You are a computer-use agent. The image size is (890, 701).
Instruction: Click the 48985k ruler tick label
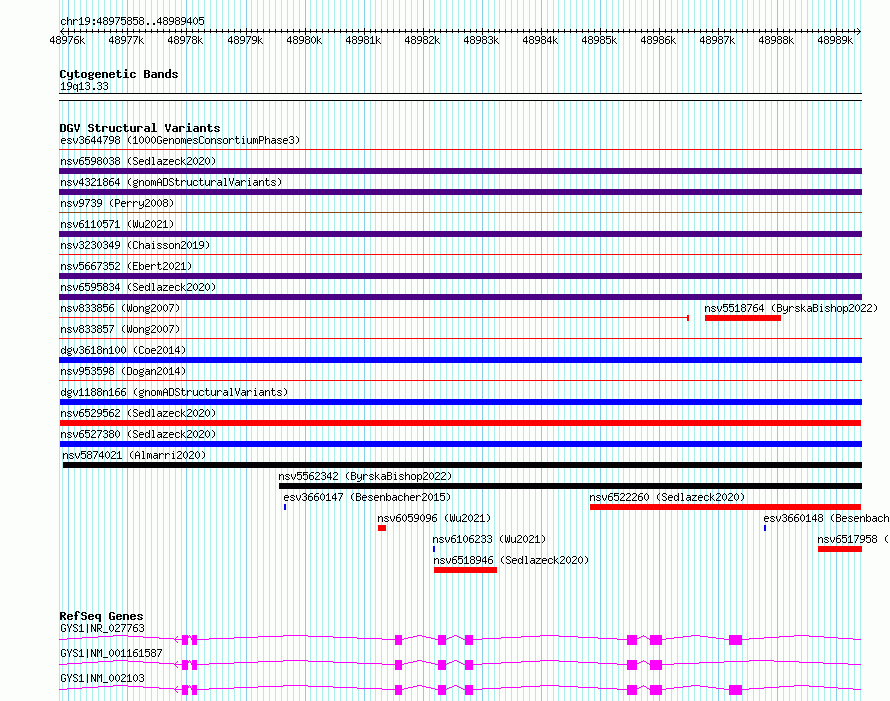tap(599, 40)
